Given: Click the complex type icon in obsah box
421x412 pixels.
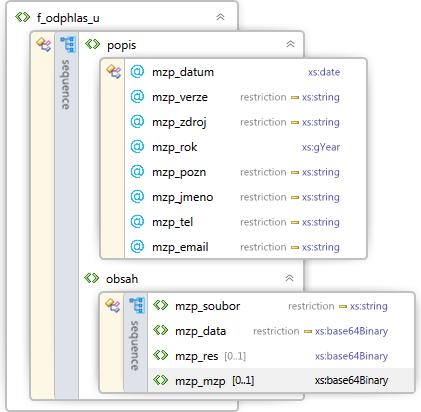Looking at the screenshot, I should (112, 306).
